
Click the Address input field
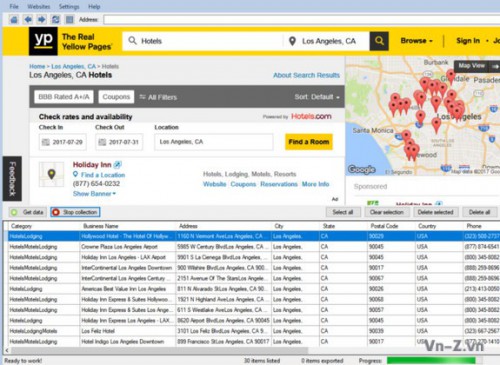click(x=302, y=20)
